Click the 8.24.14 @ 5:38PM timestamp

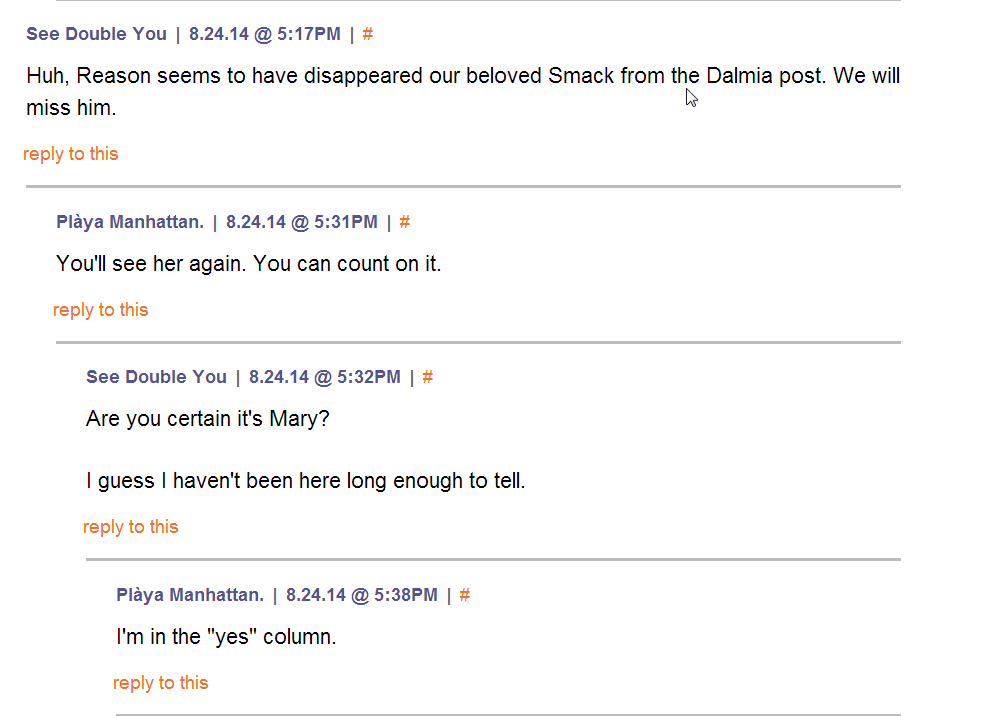pos(362,595)
